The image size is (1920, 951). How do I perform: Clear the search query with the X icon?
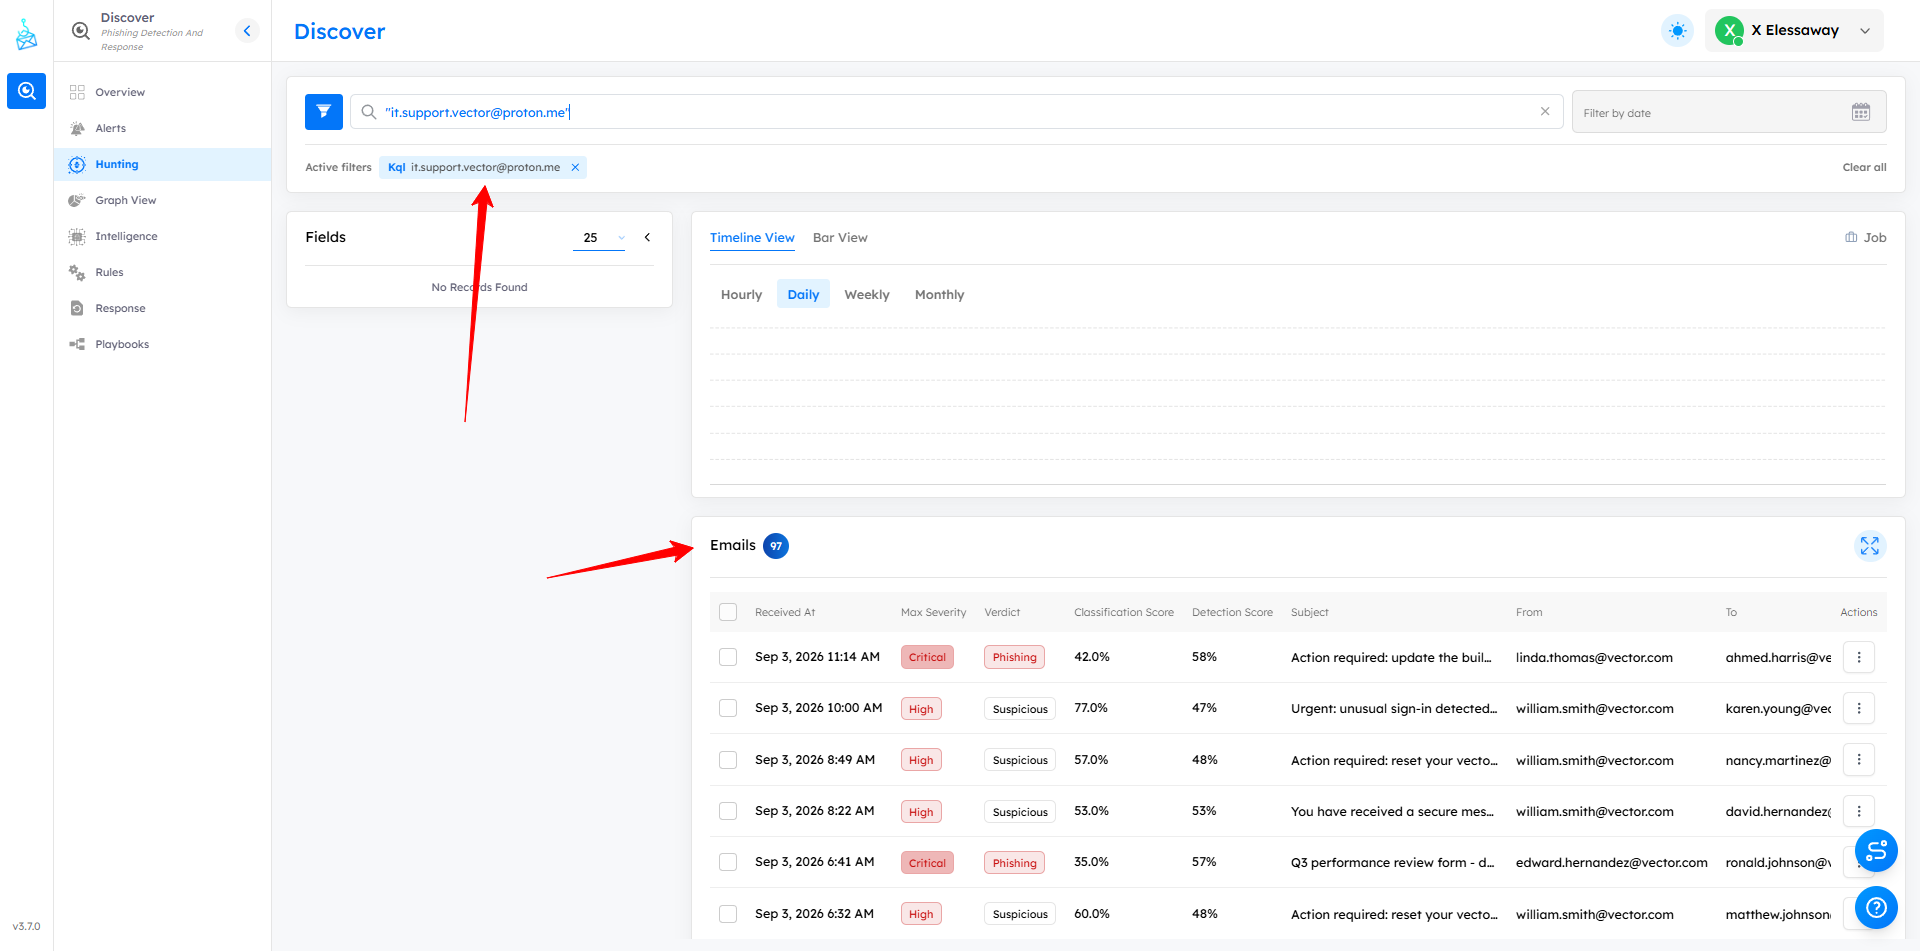[1545, 111]
